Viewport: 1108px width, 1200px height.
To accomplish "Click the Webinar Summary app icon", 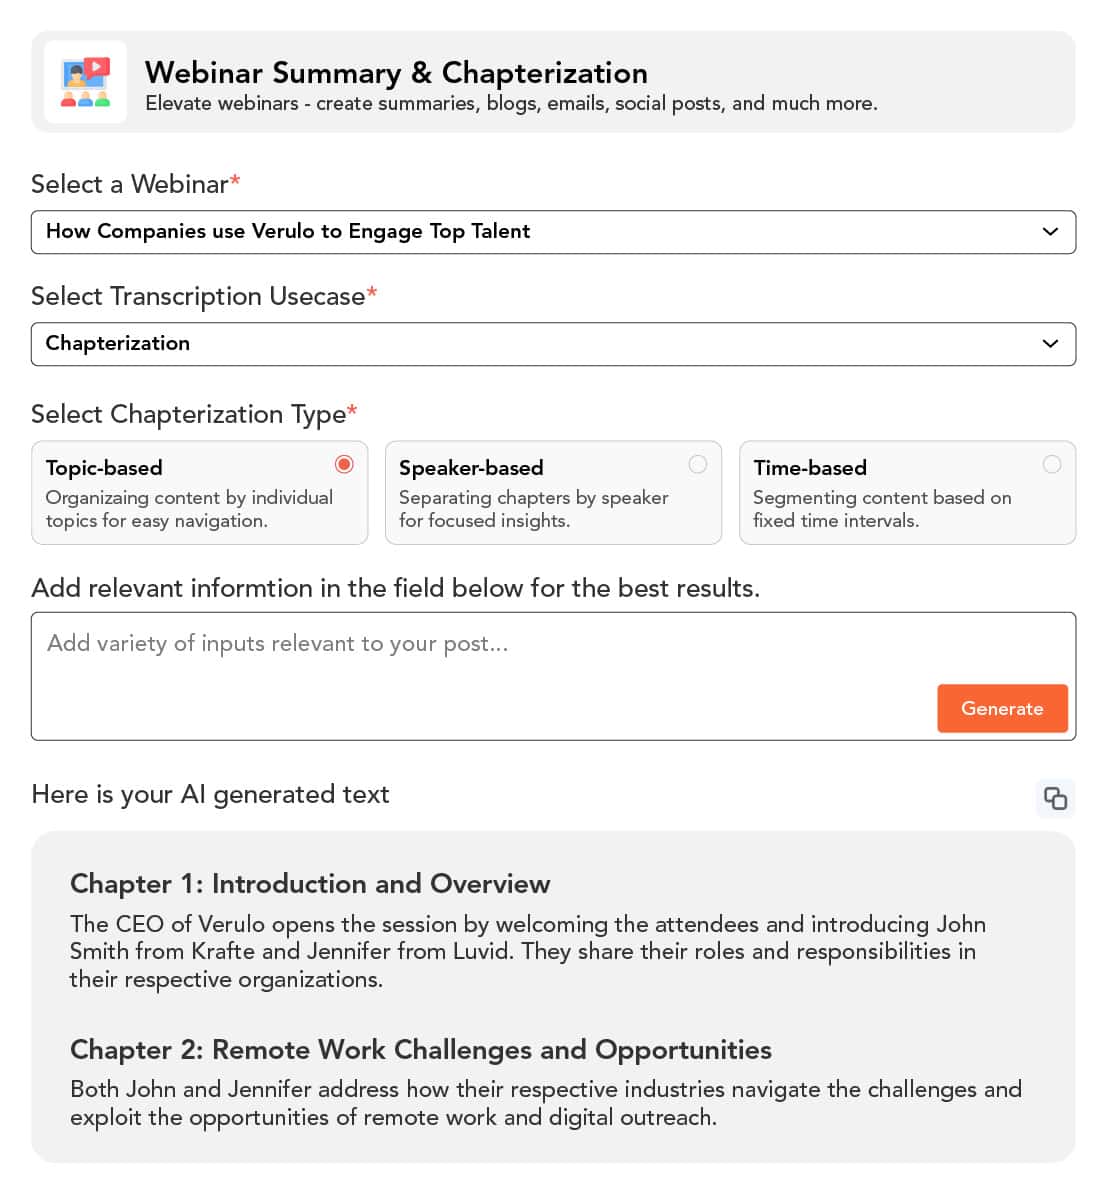I will click(86, 81).
